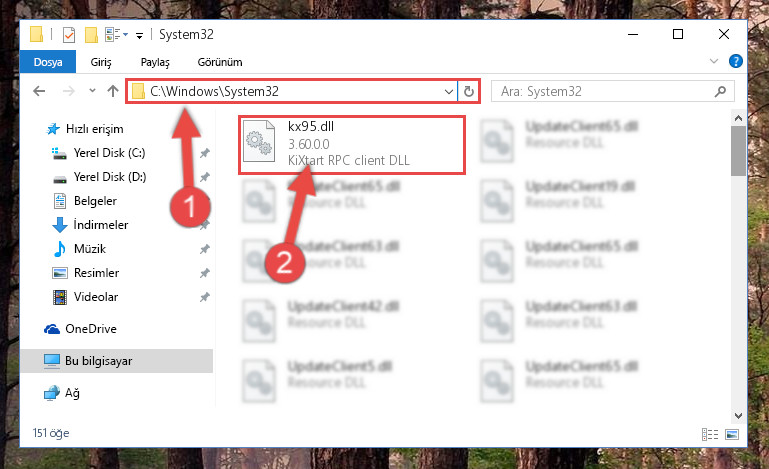Go up one folder level

pos(113,91)
